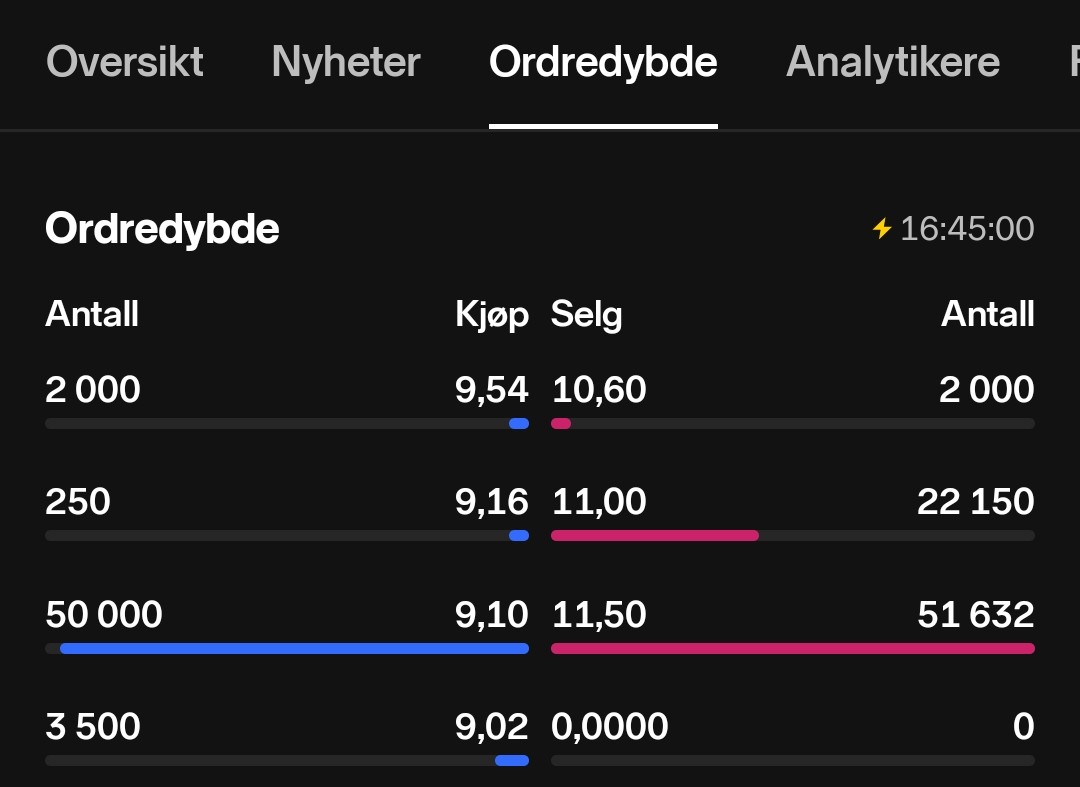Select the buy price 9,54

tap(492, 390)
